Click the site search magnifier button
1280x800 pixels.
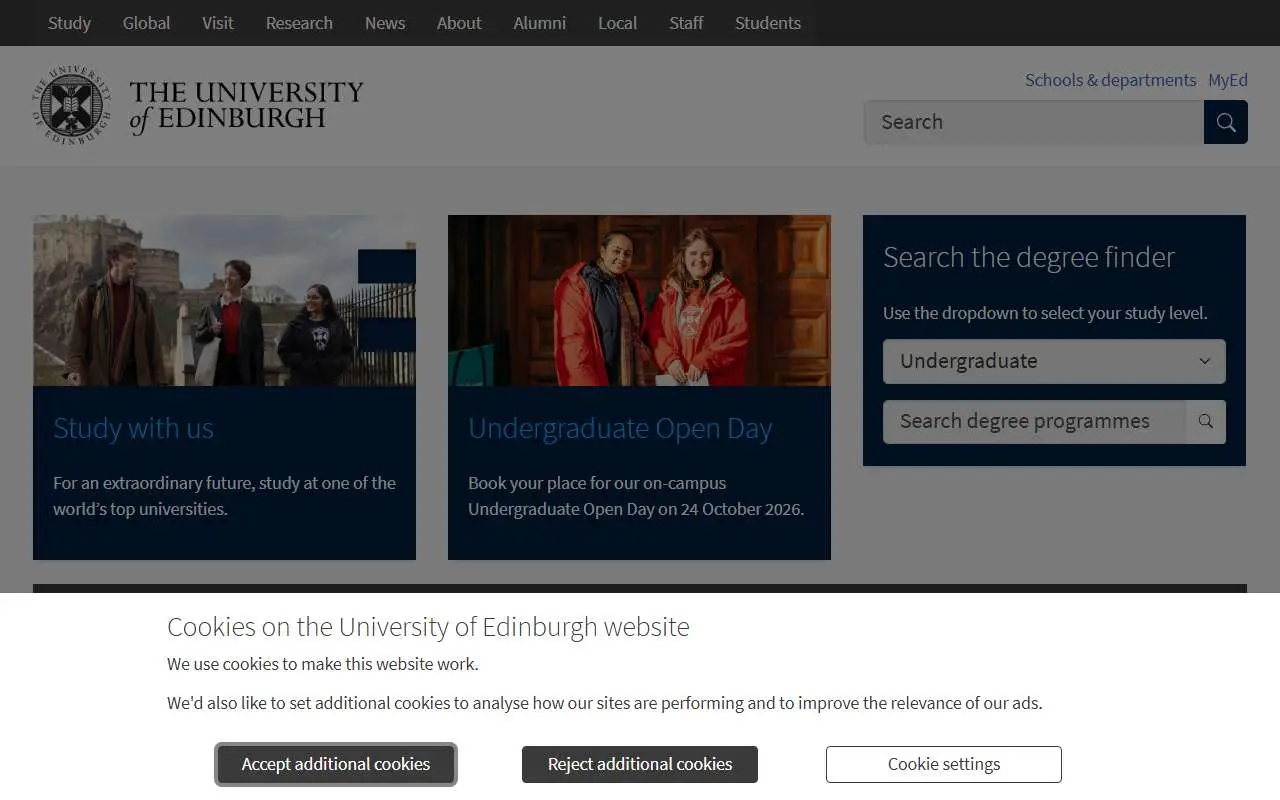(x=1226, y=122)
